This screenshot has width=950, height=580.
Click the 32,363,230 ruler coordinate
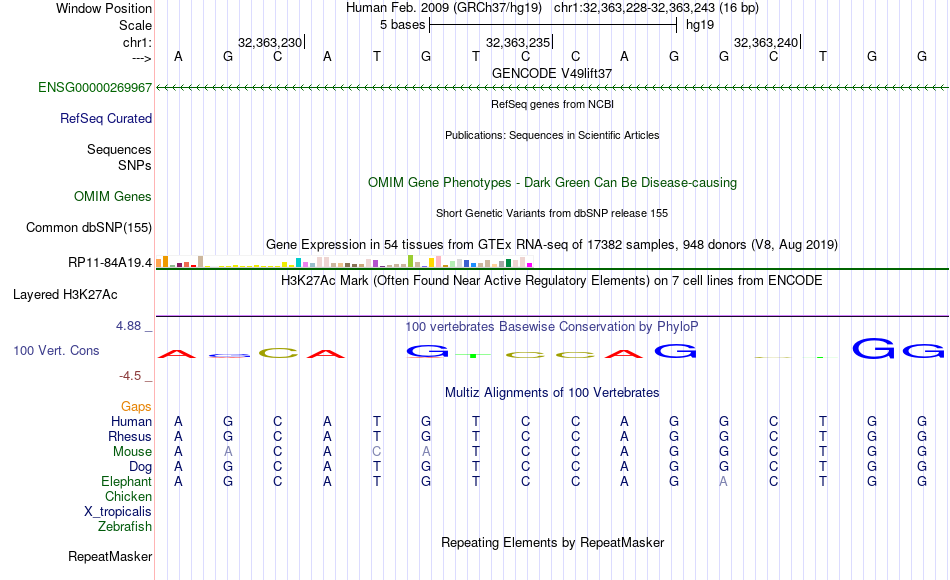tap(270, 42)
